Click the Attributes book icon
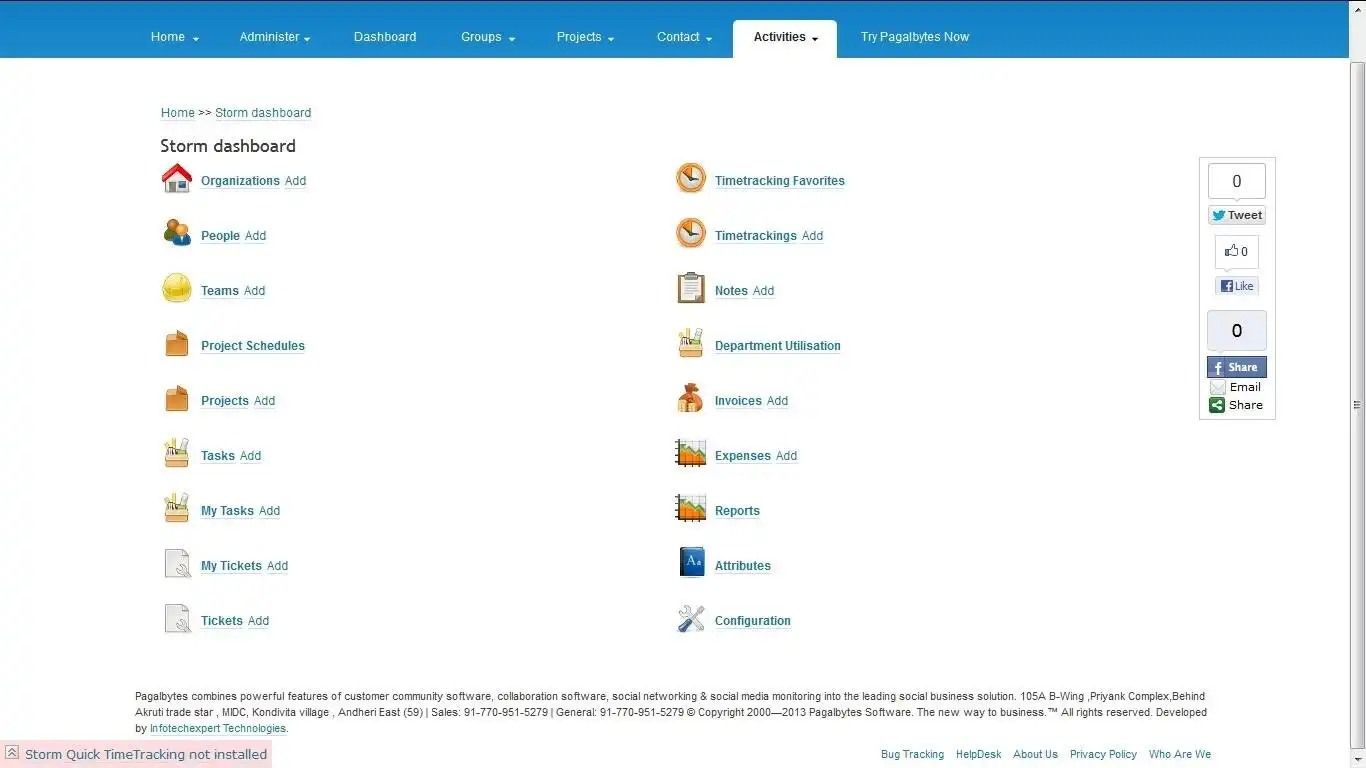The image size is (1366, 768). 692,562
